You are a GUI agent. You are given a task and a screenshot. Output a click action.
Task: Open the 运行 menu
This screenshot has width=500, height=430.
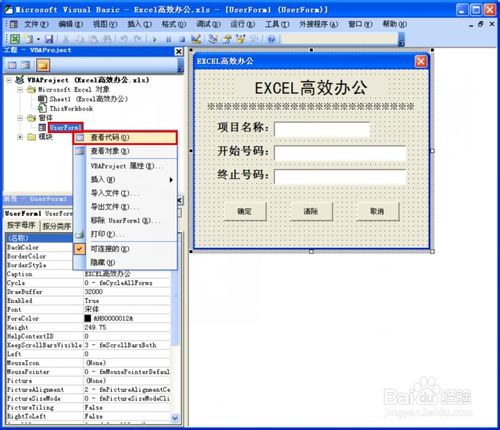click(243, 24)
